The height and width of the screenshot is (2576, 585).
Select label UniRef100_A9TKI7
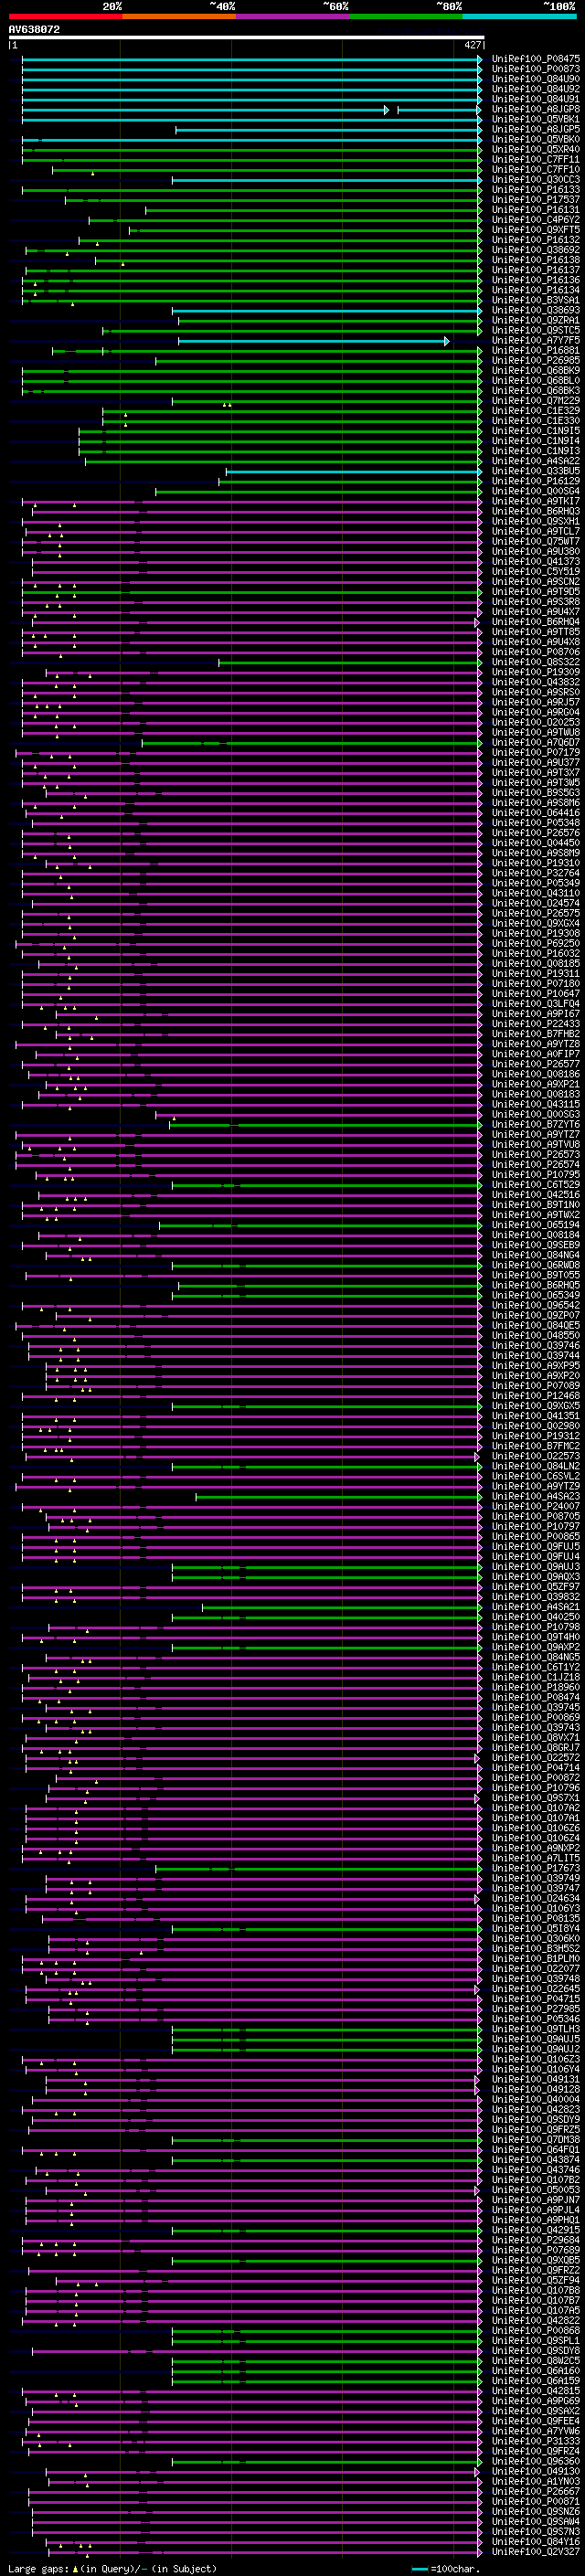click(536, 501)
